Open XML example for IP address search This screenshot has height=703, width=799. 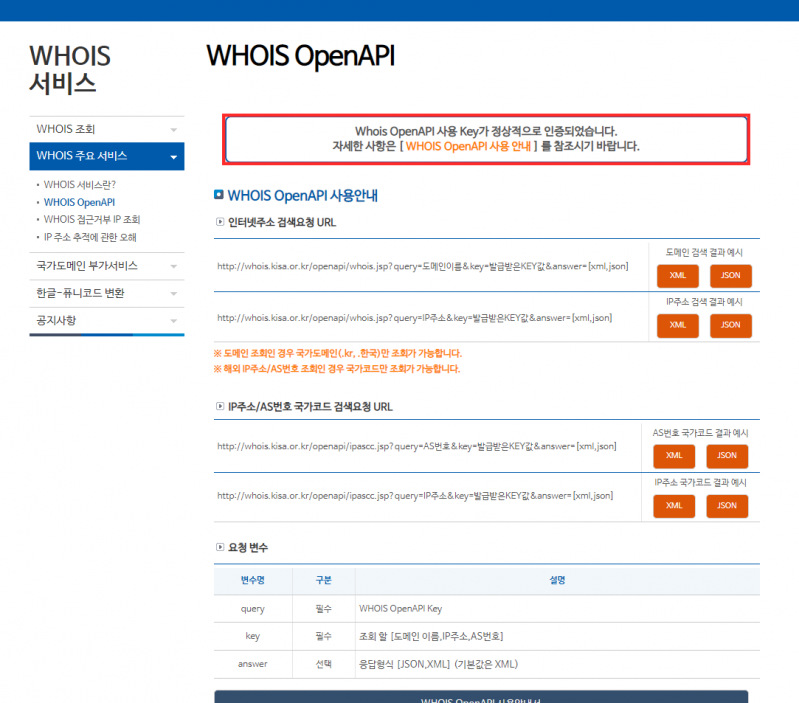coord(677,325)
